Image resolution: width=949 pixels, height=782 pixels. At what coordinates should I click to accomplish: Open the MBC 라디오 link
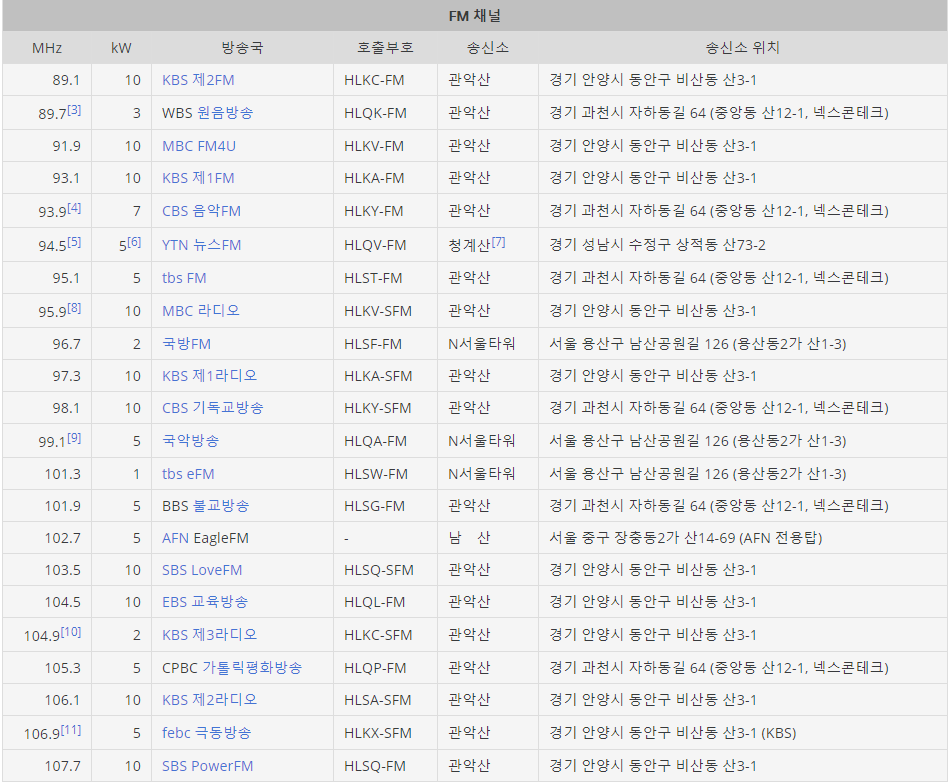(200, 311)
